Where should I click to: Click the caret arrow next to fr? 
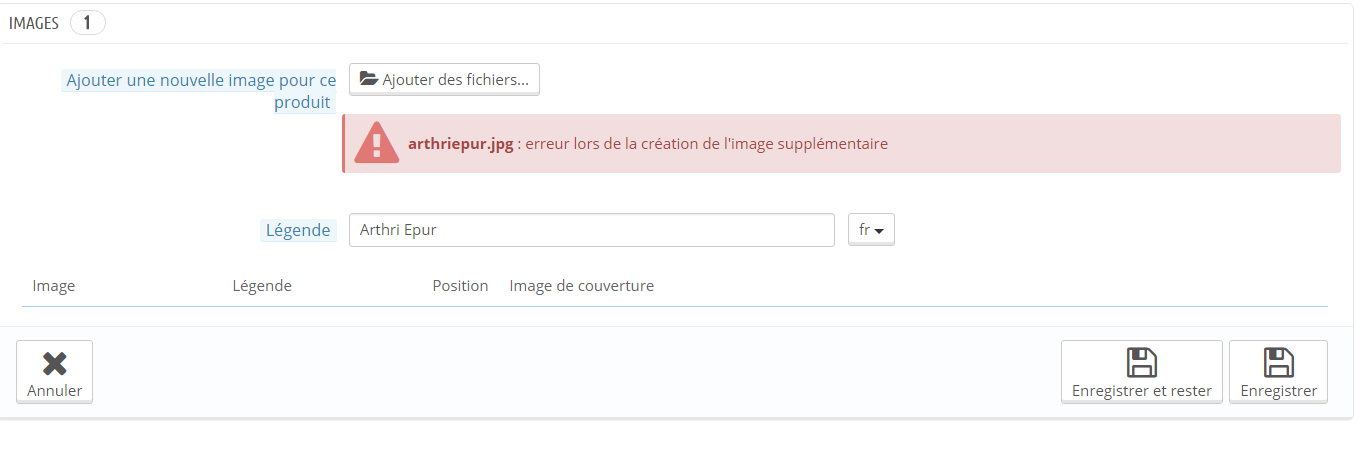pos(880,231)
